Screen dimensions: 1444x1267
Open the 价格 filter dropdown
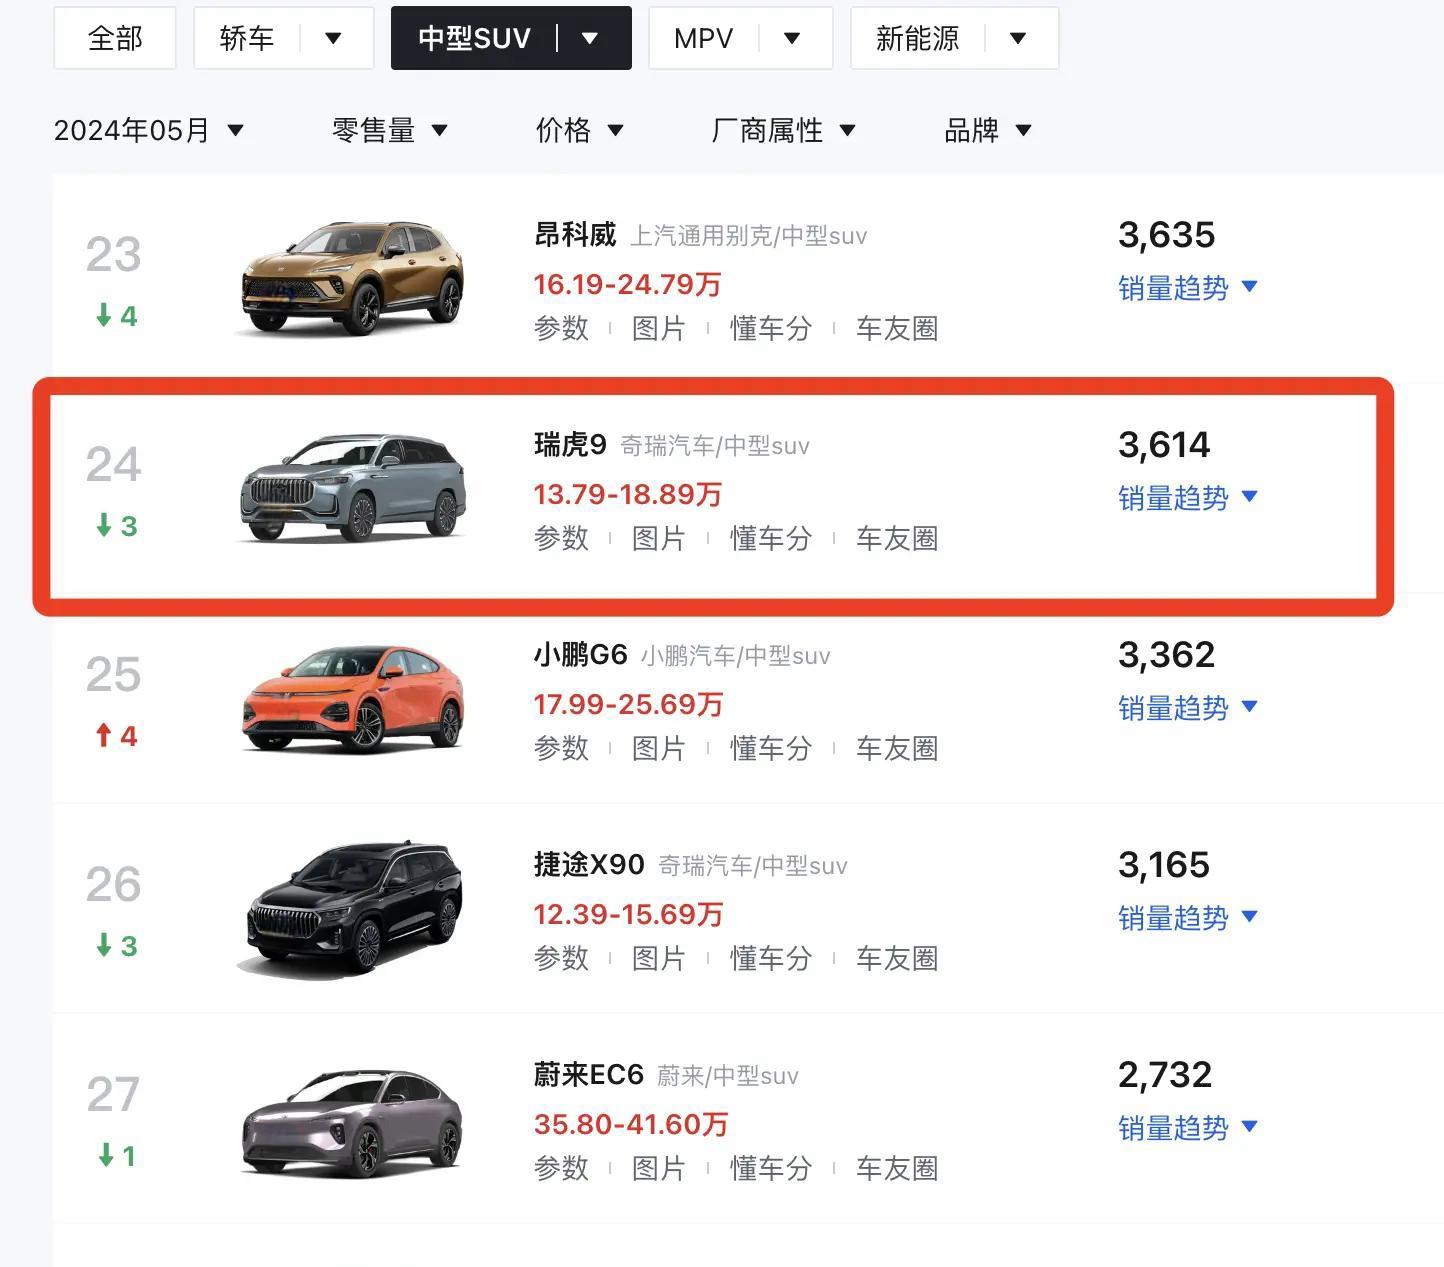click(x=580, y=130)
